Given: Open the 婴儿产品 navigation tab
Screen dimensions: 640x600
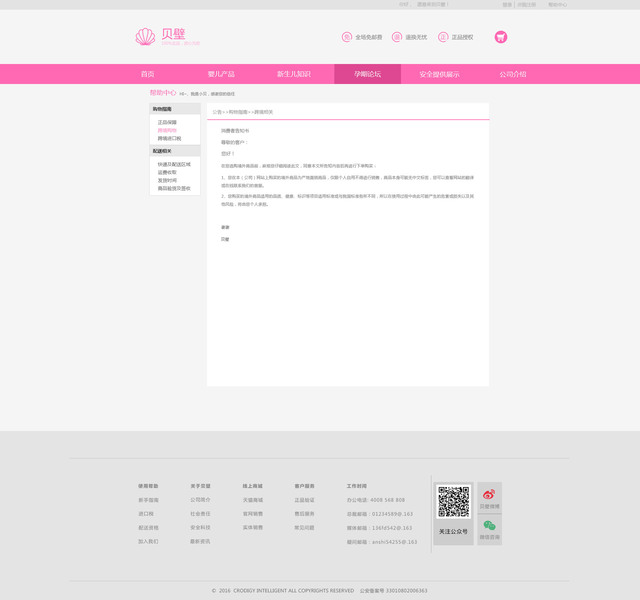Looking at the screenshot, I should [221, 74].
